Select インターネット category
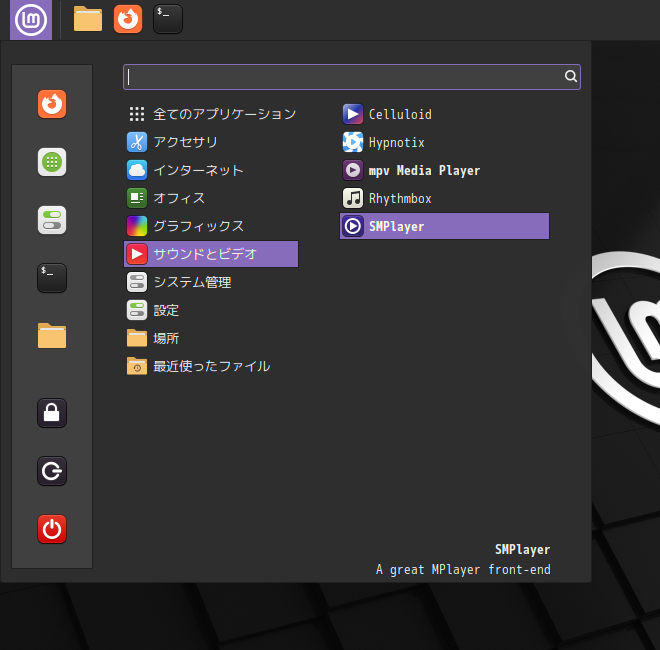Image resolution: width=660 pixels, height=650 pixels. 211,170
